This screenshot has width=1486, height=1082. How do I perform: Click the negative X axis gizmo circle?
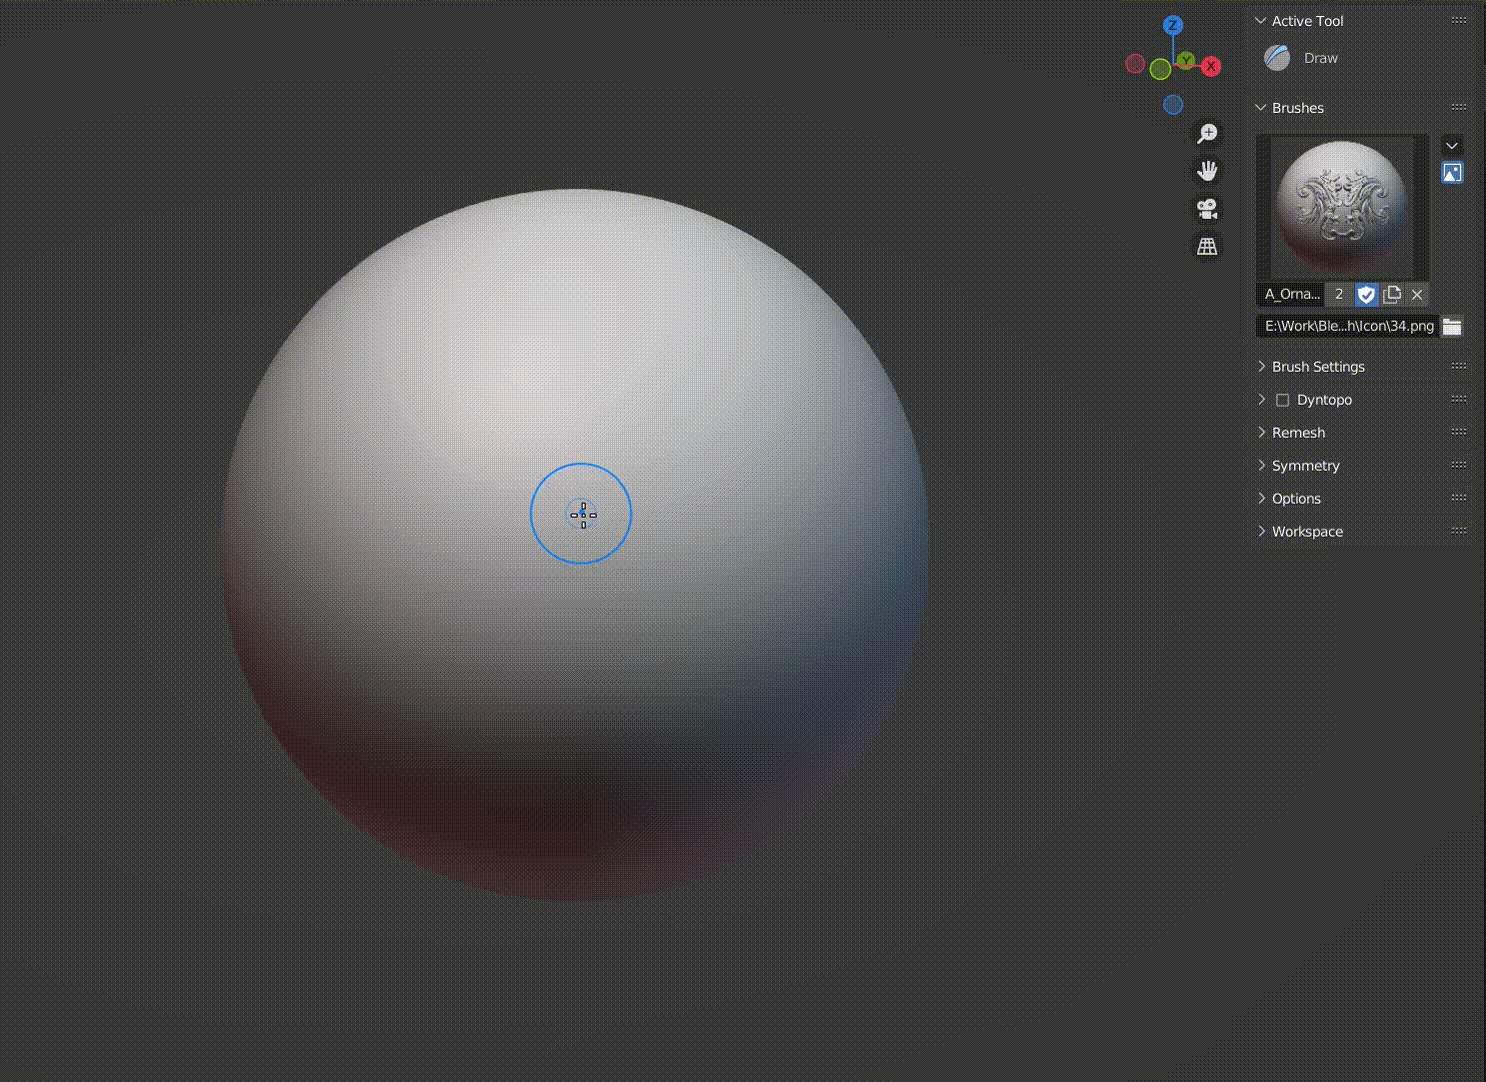(x=1135, y=64)
